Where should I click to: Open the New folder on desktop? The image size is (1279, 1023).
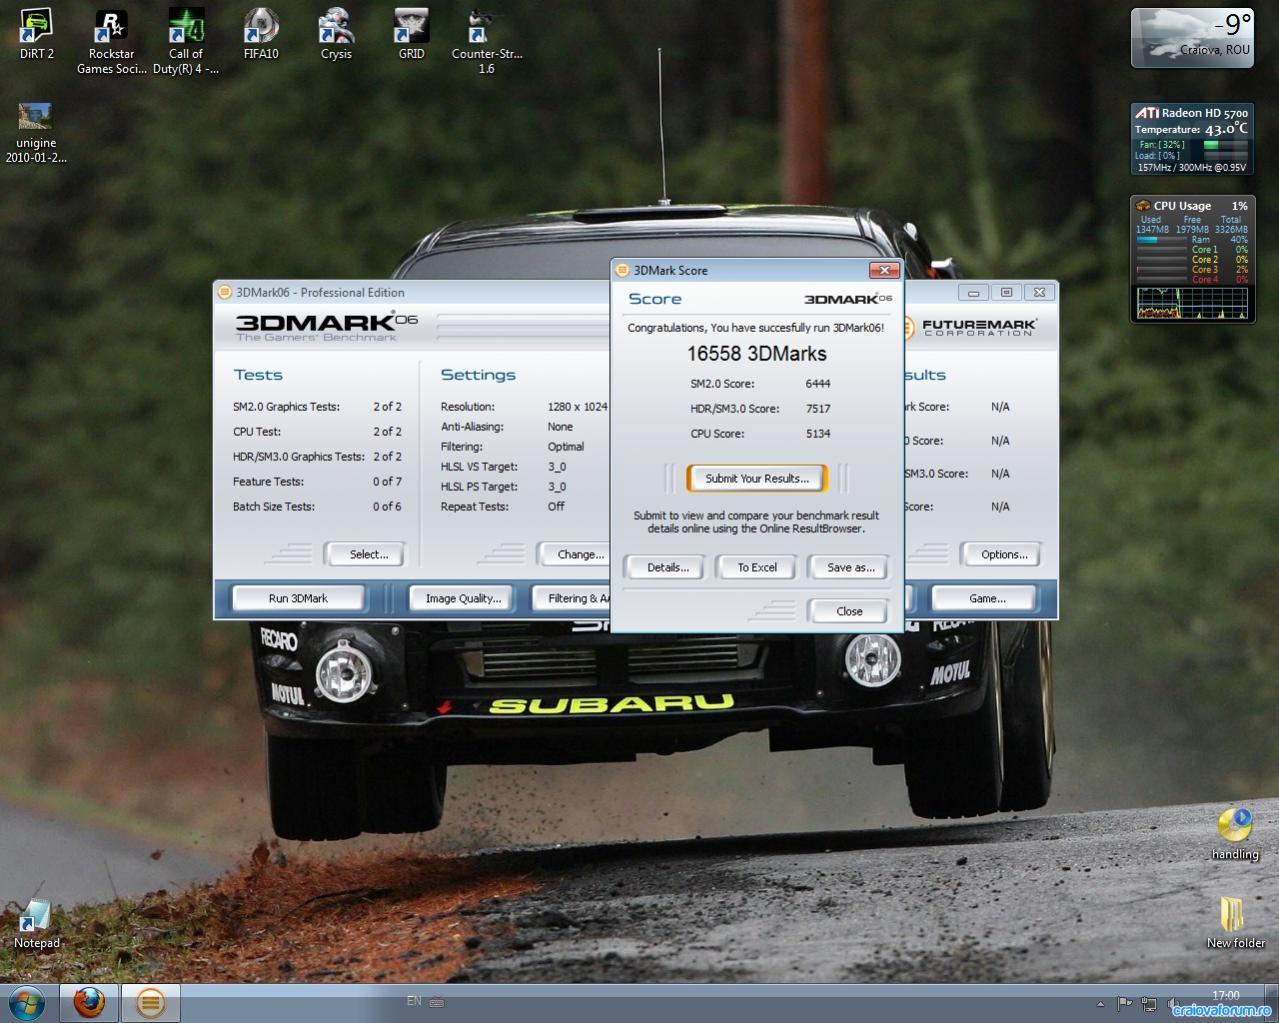(1235, 922)
